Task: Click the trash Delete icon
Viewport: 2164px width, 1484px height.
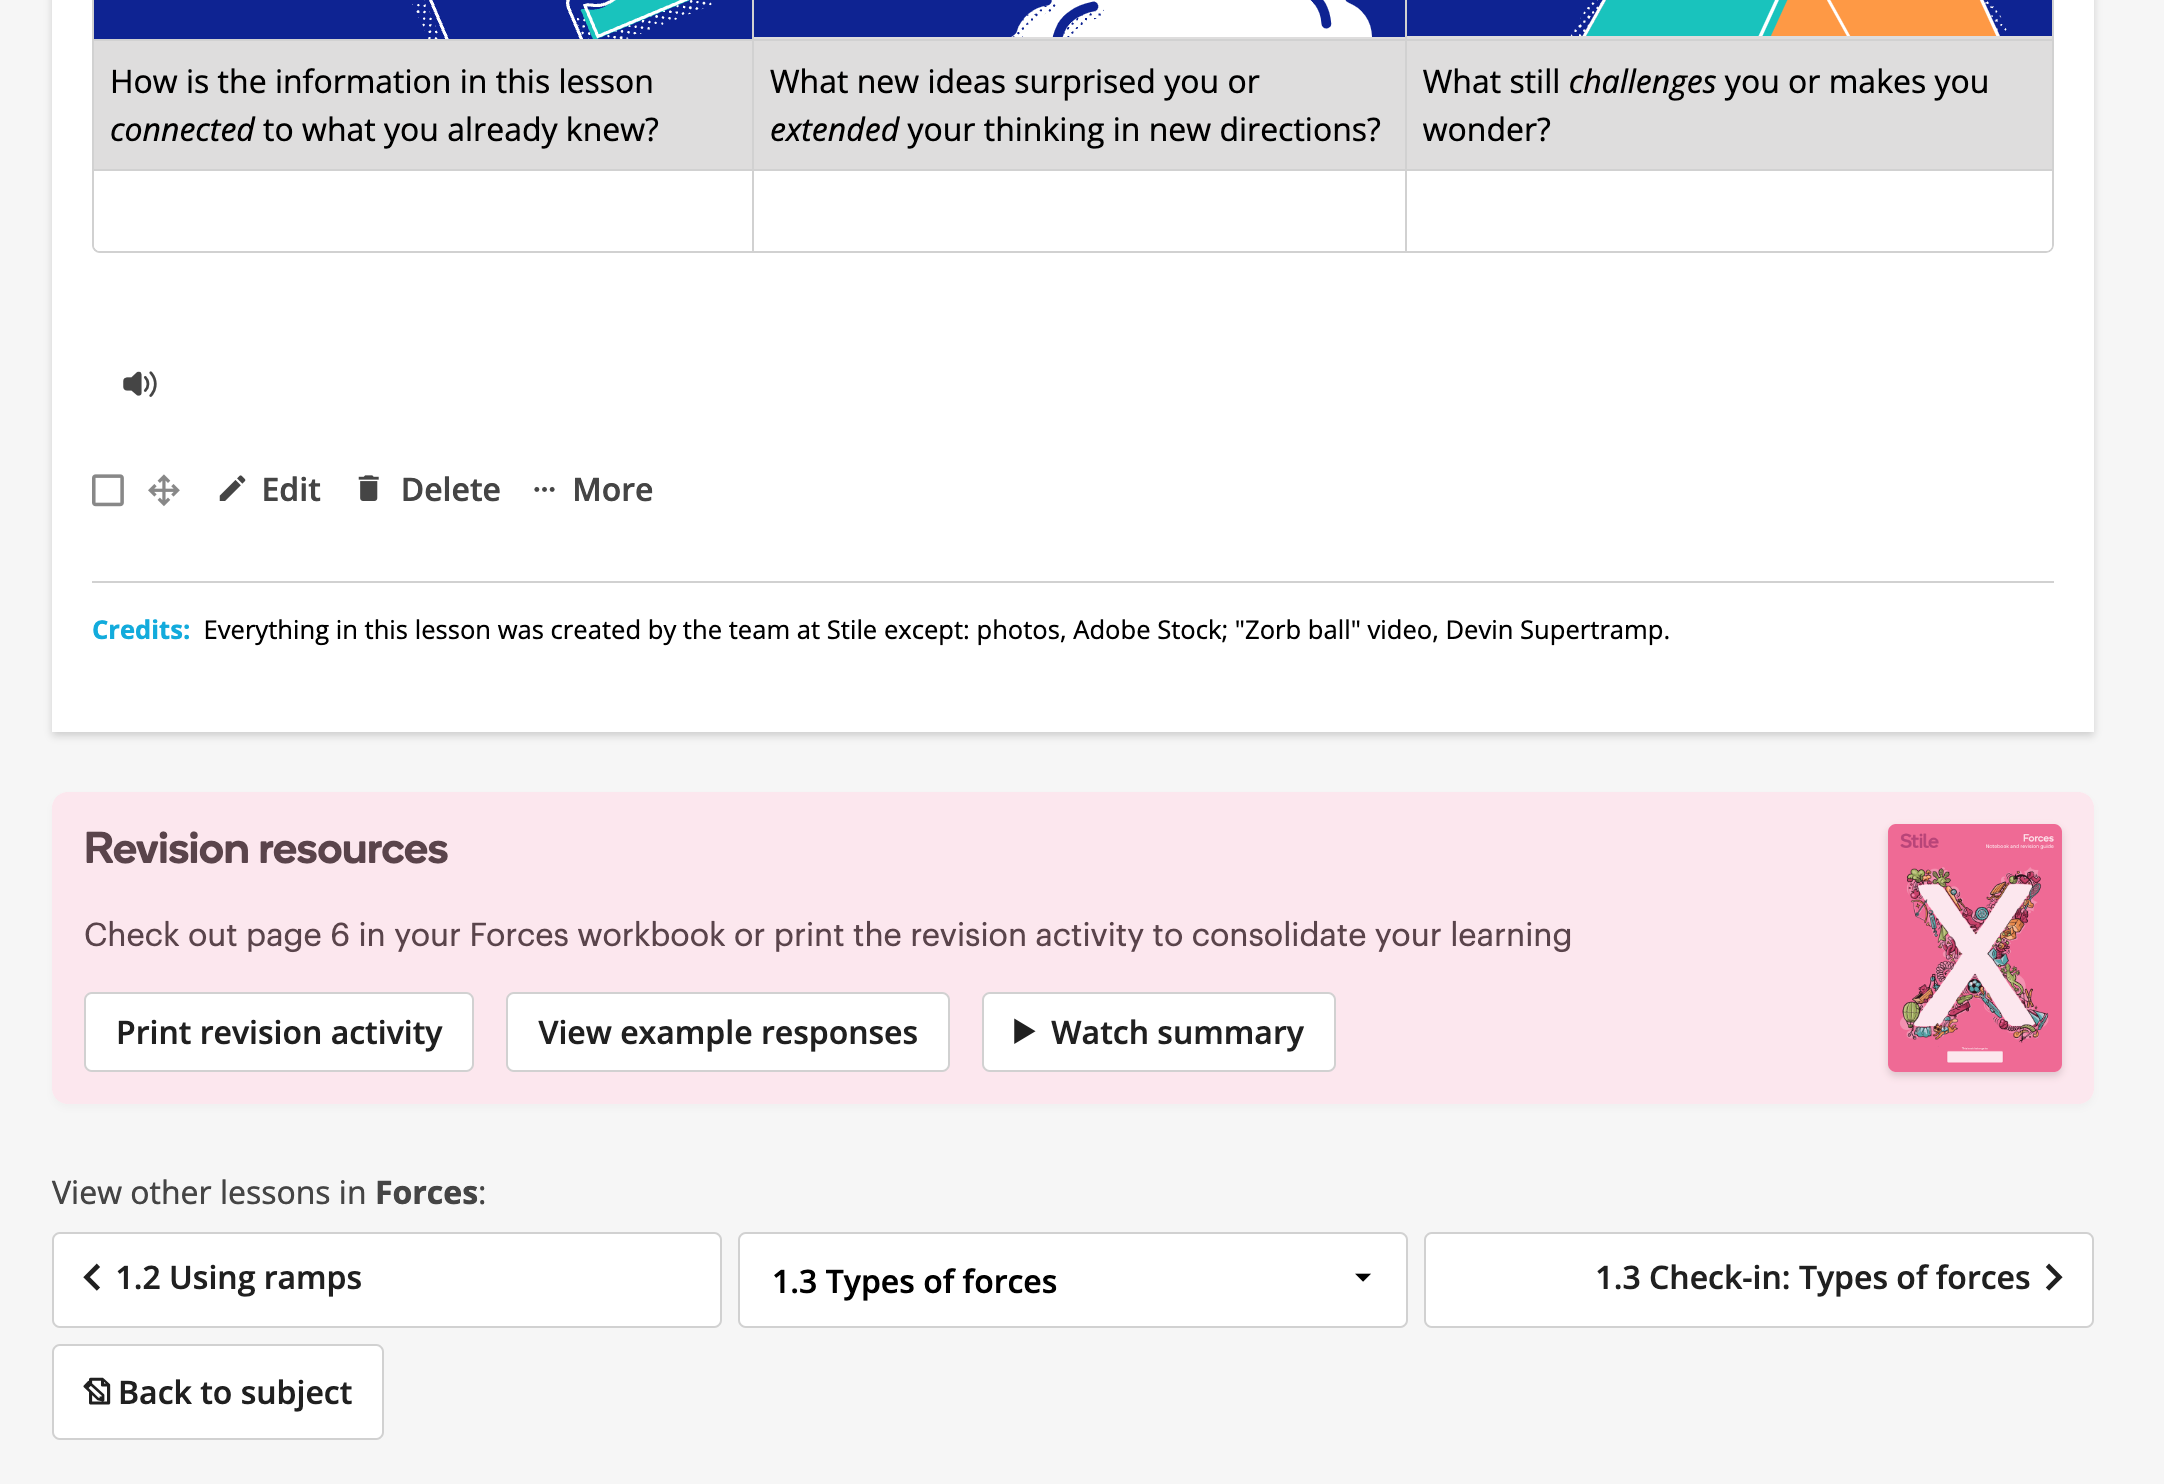Action: pos(369,489)
